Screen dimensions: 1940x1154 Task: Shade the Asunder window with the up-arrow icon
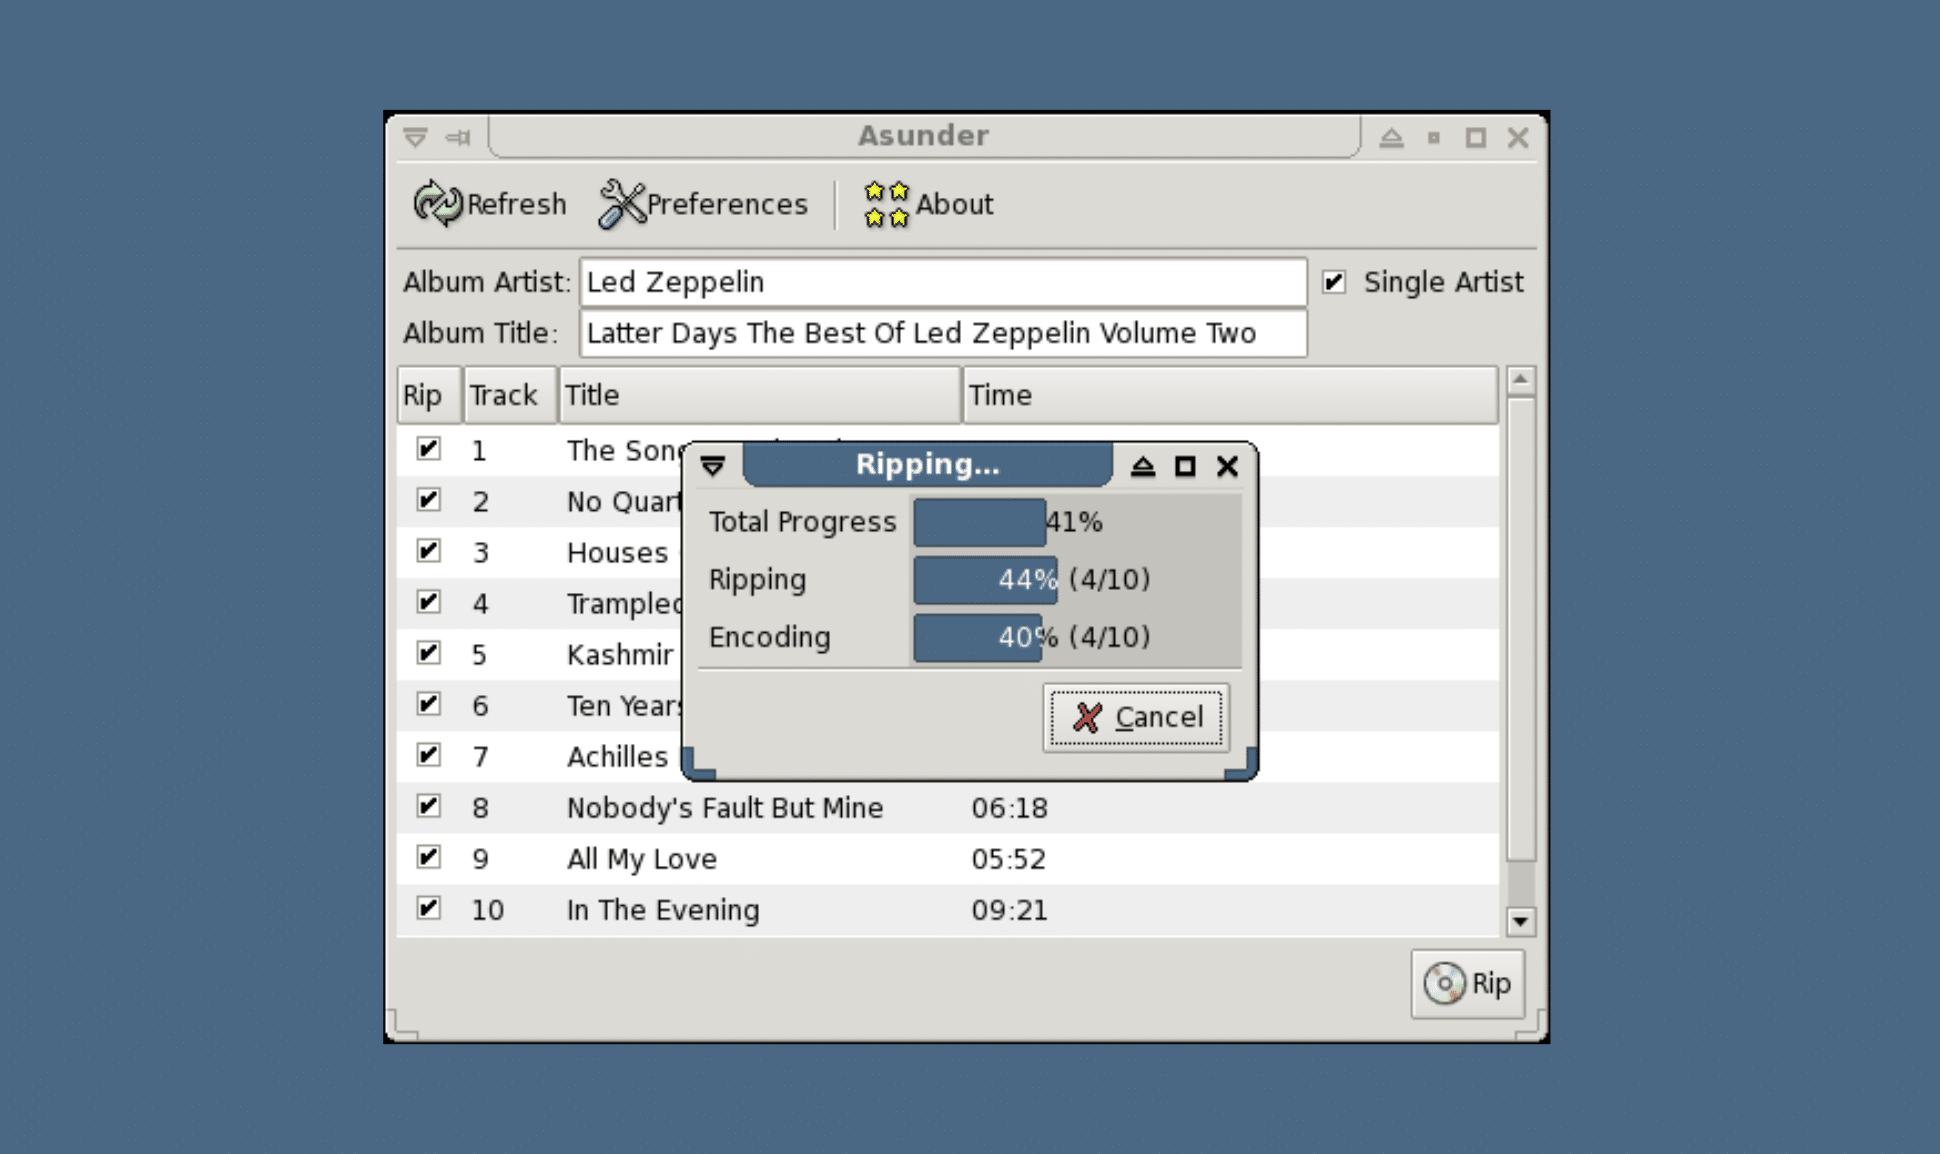coord(1391,137)
